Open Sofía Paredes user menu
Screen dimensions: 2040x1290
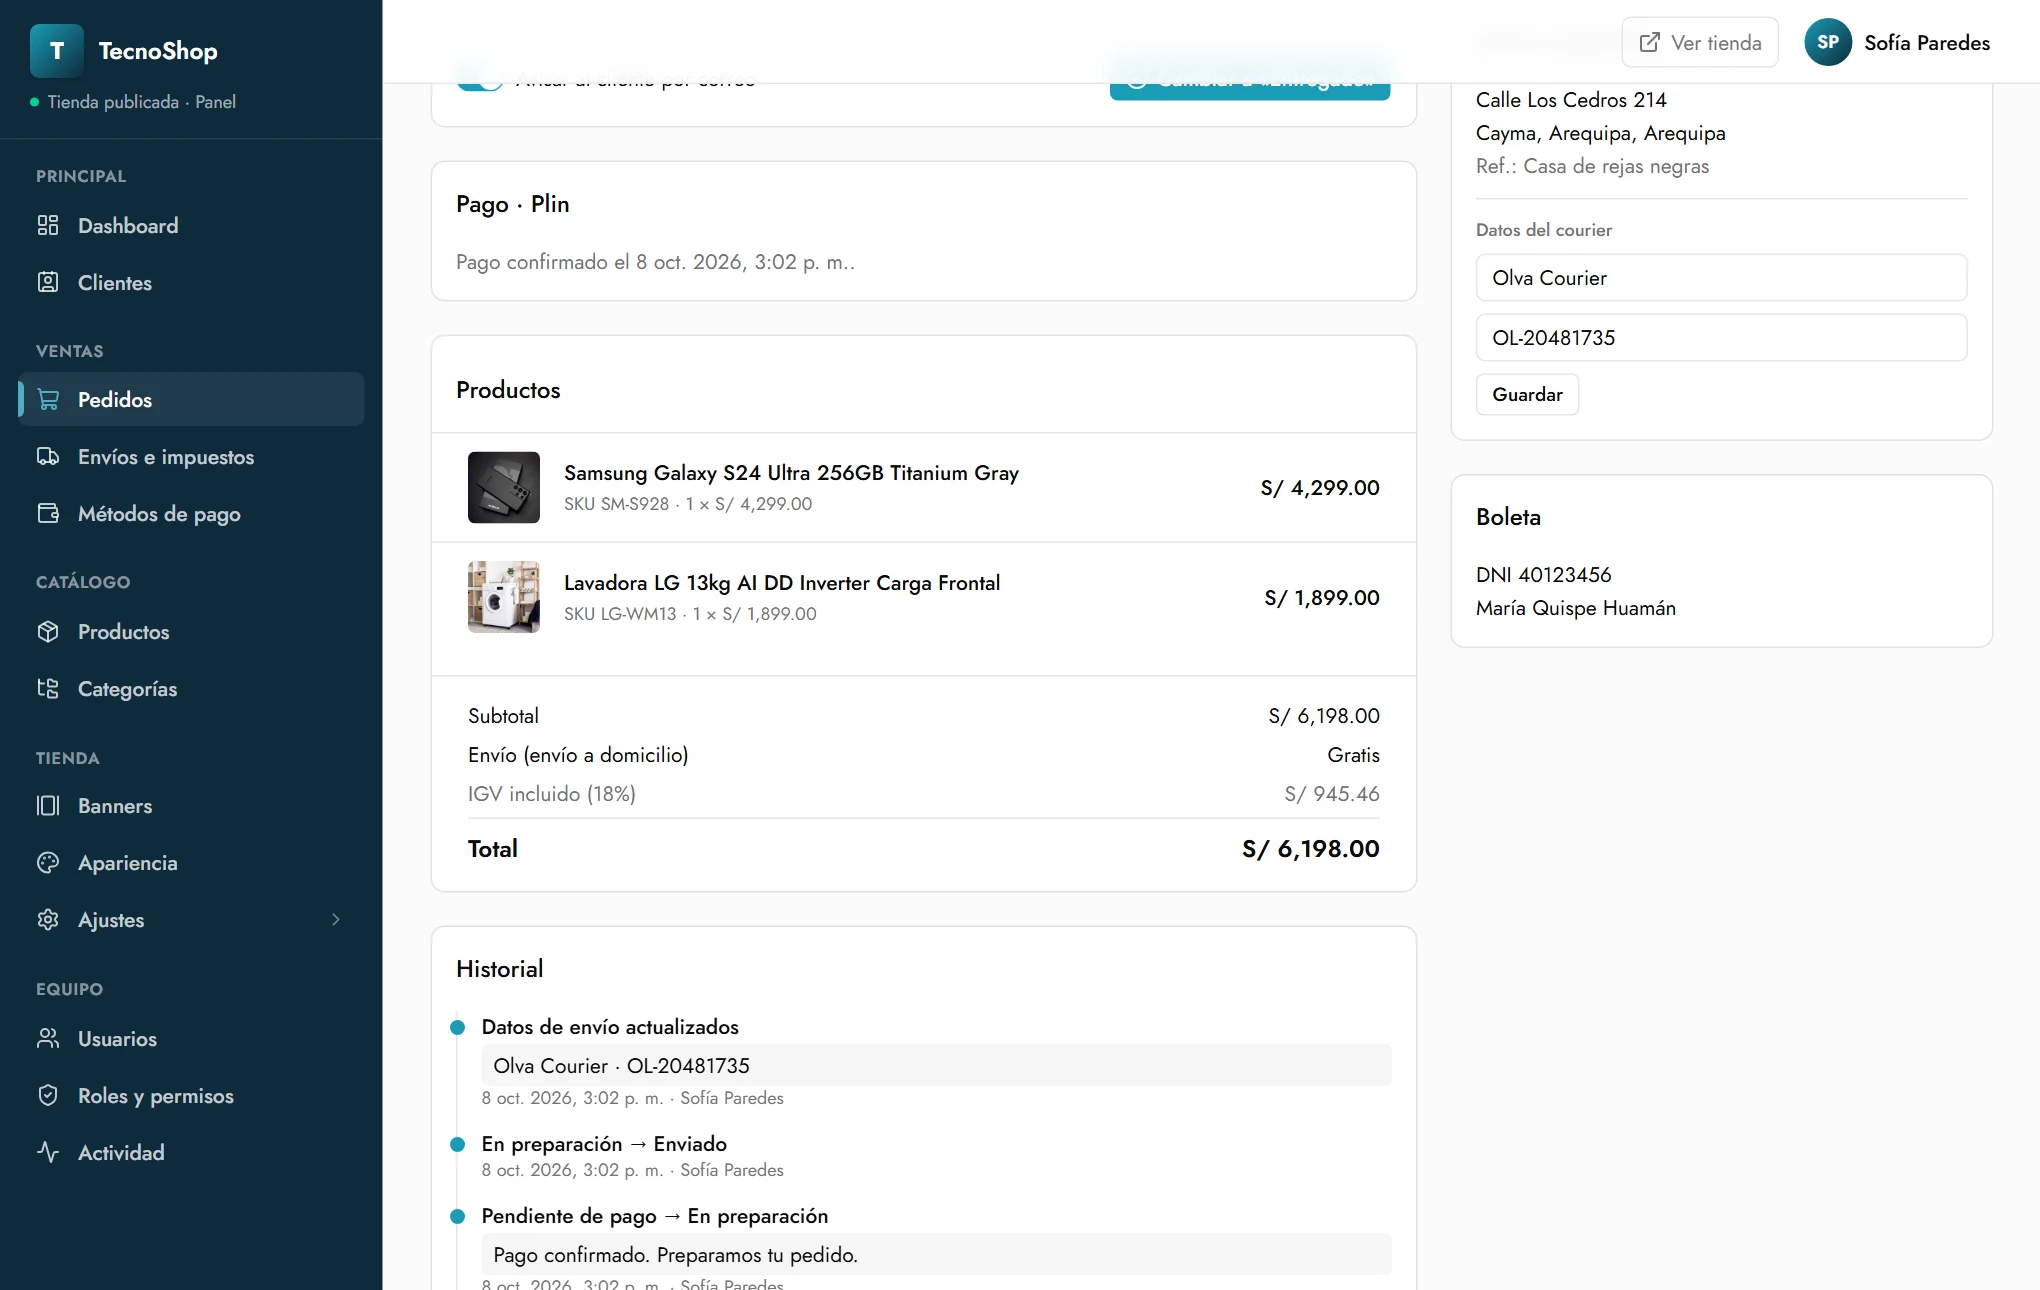coord(1897,42)
